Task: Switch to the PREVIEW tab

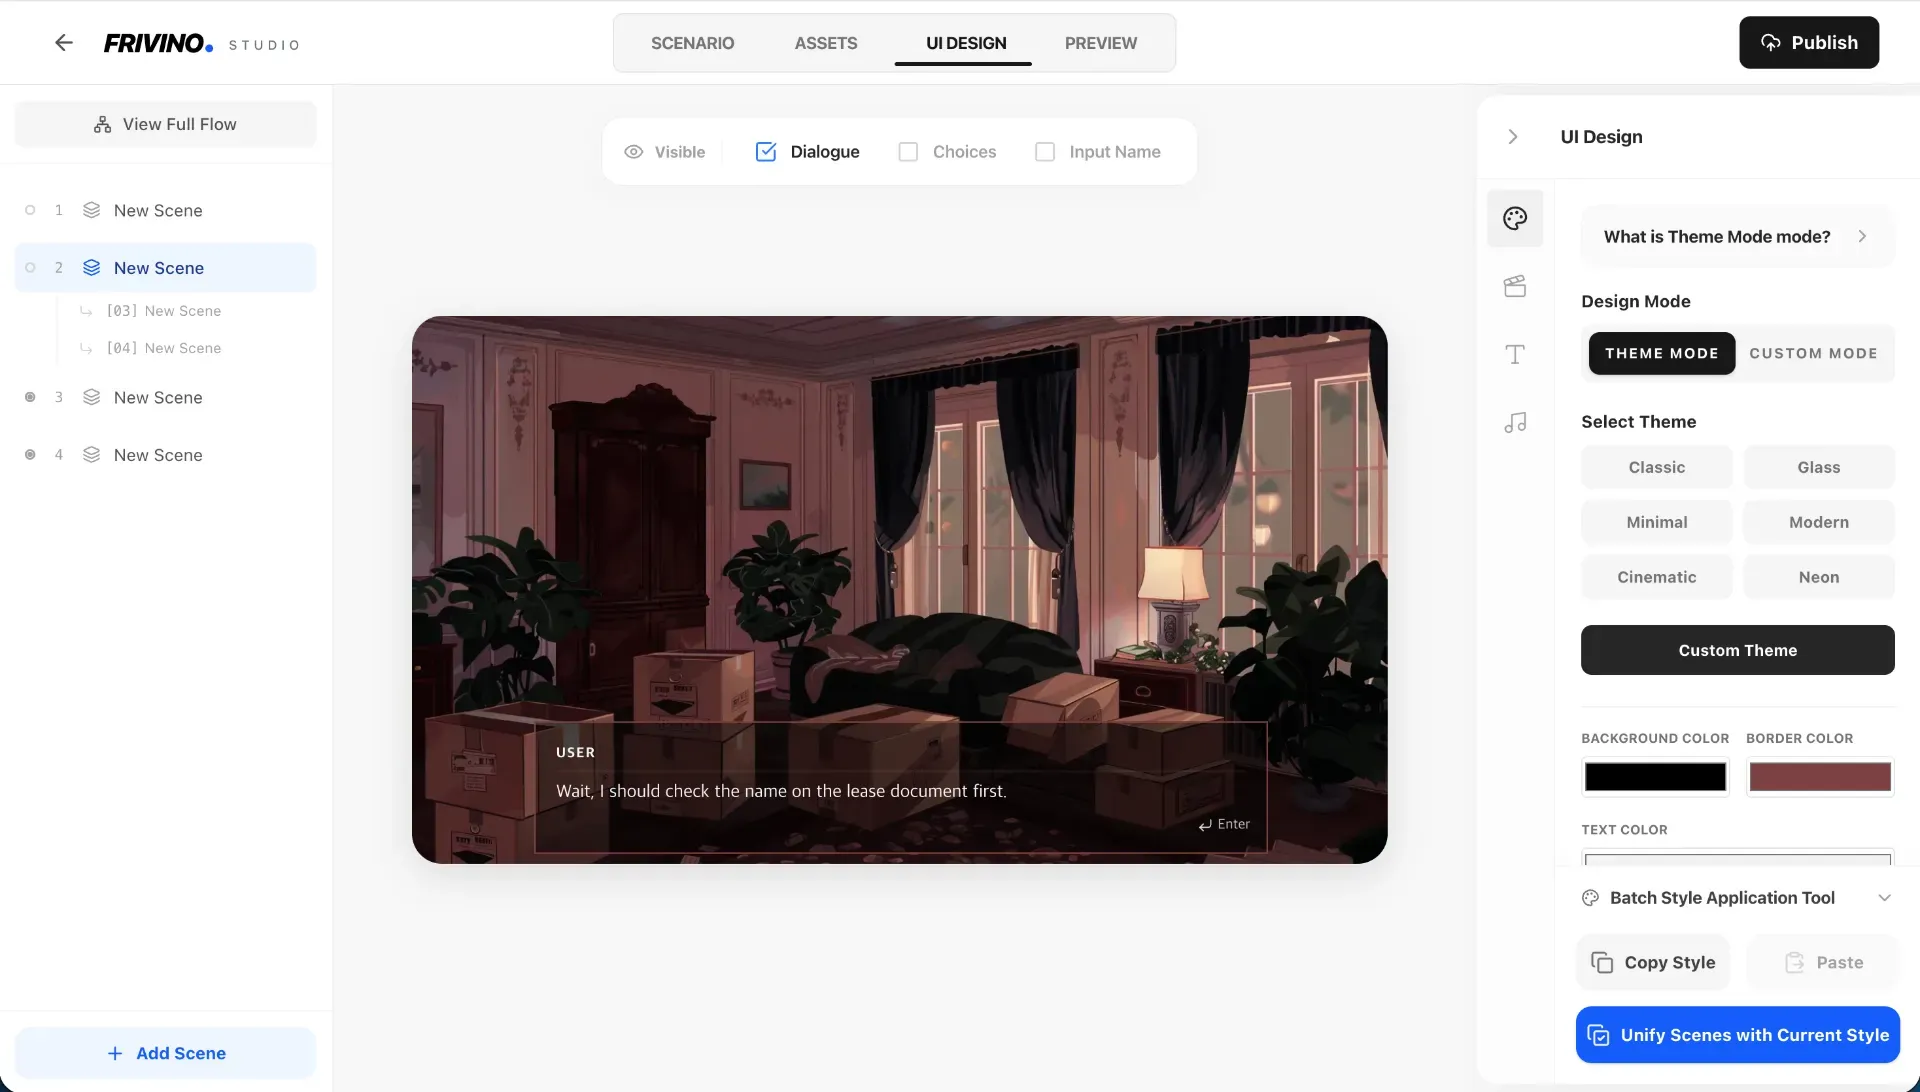Action: point(1100,43)
